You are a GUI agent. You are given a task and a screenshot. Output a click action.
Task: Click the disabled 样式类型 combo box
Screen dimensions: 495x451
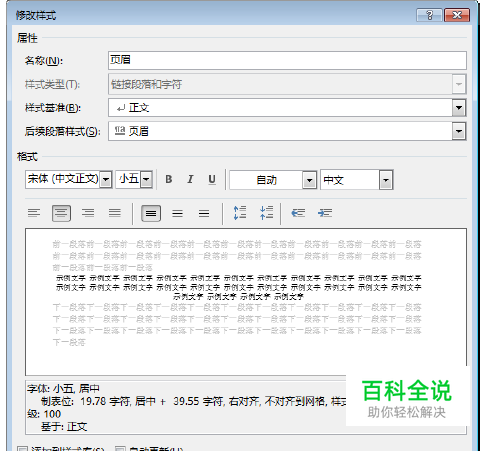pyautogui.click(x=287, y=84)
